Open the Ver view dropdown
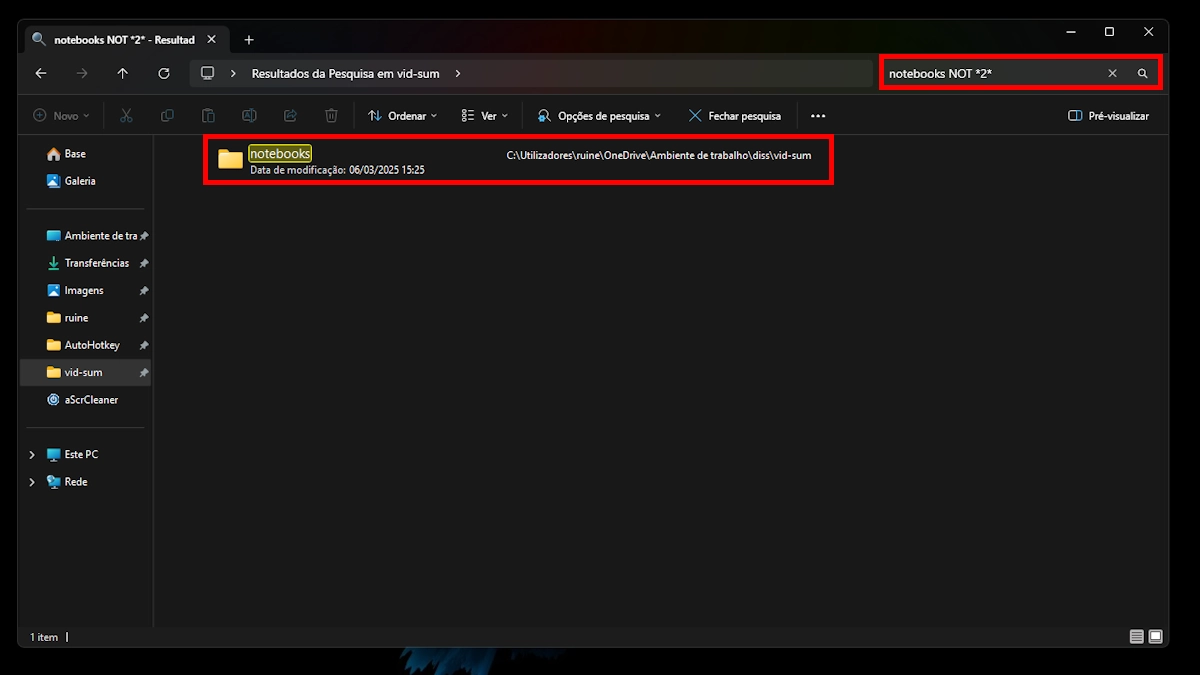Viewport: 1200px width, 675px height. [484, 116]
